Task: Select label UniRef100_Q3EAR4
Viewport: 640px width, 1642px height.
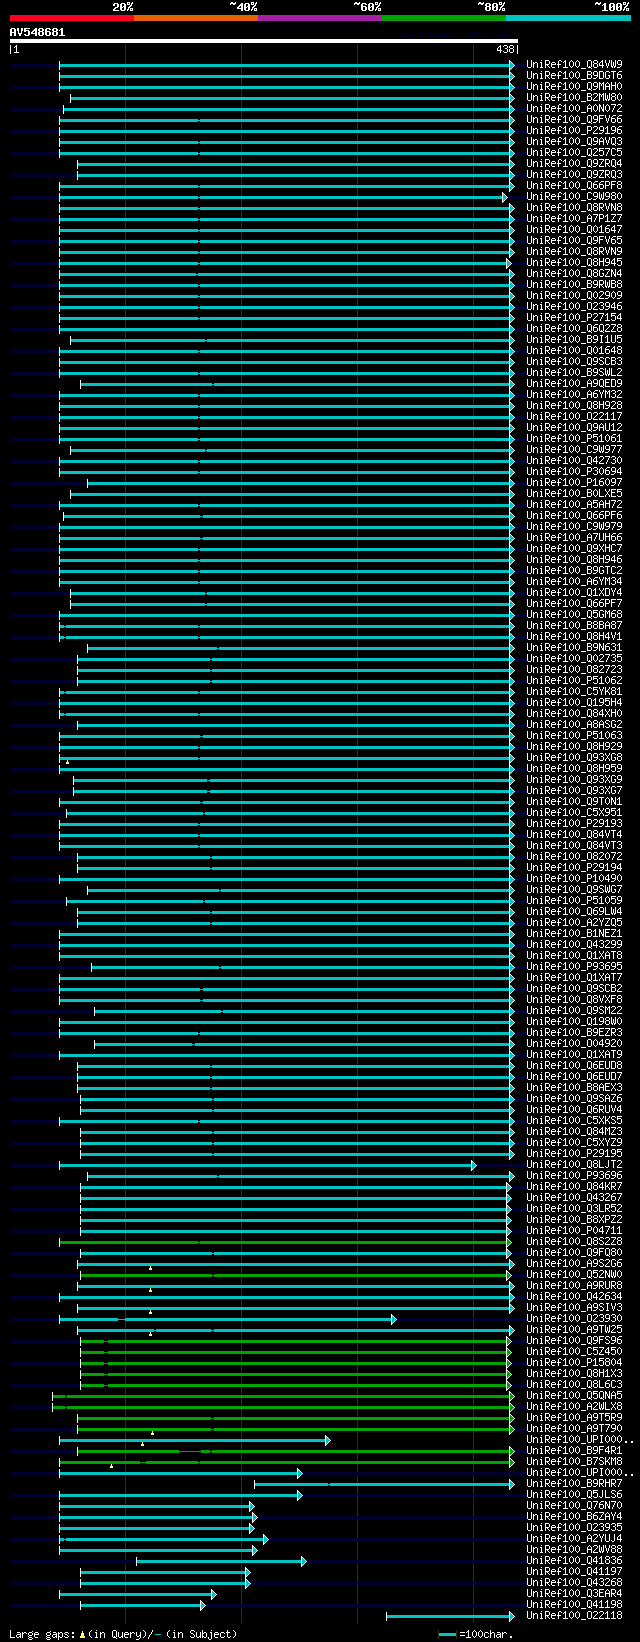Action: coord(574,1594)
